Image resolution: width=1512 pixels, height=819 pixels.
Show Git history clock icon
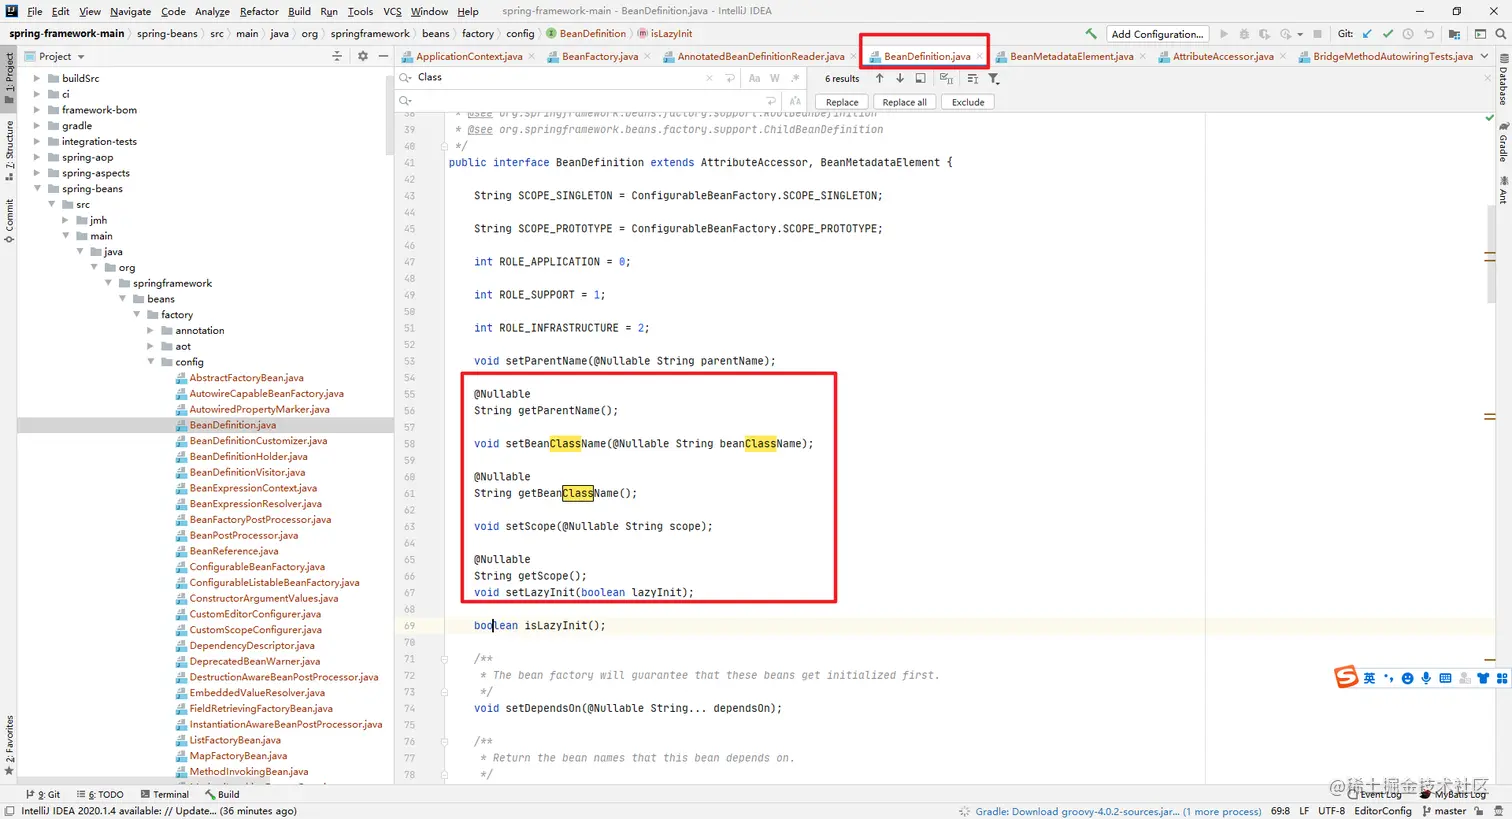point(1408,33)
